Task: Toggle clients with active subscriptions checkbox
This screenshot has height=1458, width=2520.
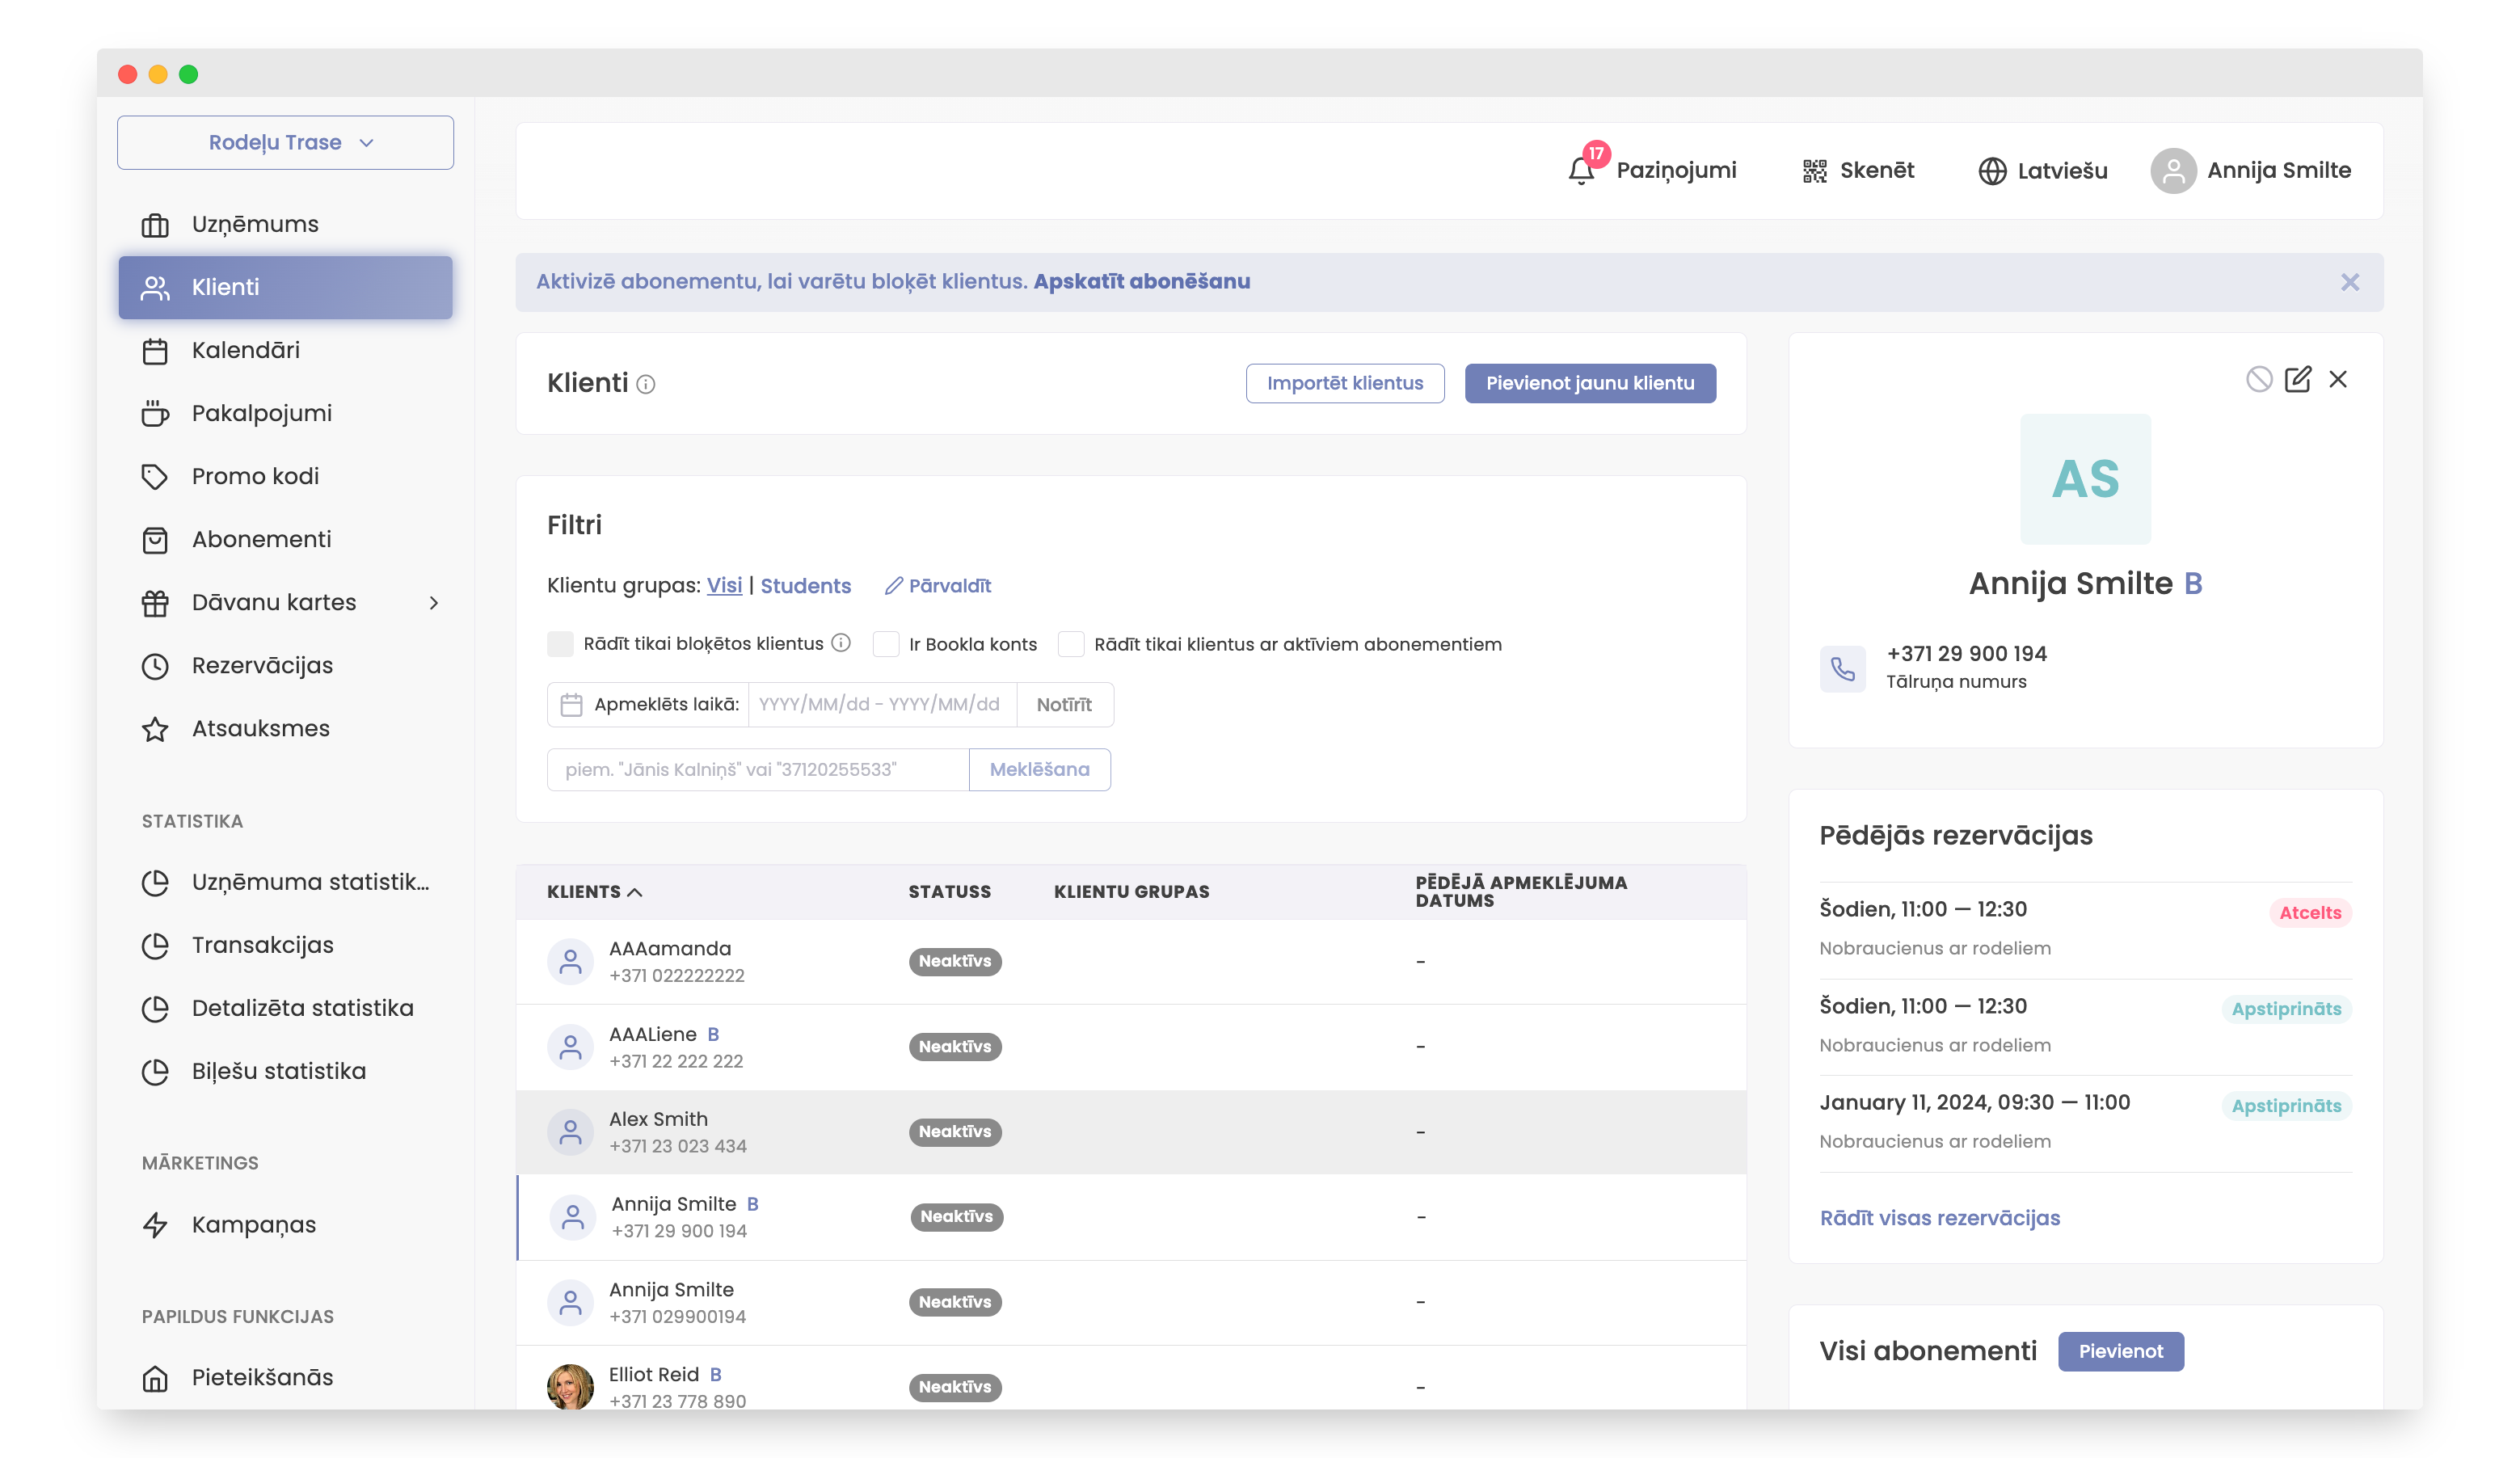Action: point(1070,644)
